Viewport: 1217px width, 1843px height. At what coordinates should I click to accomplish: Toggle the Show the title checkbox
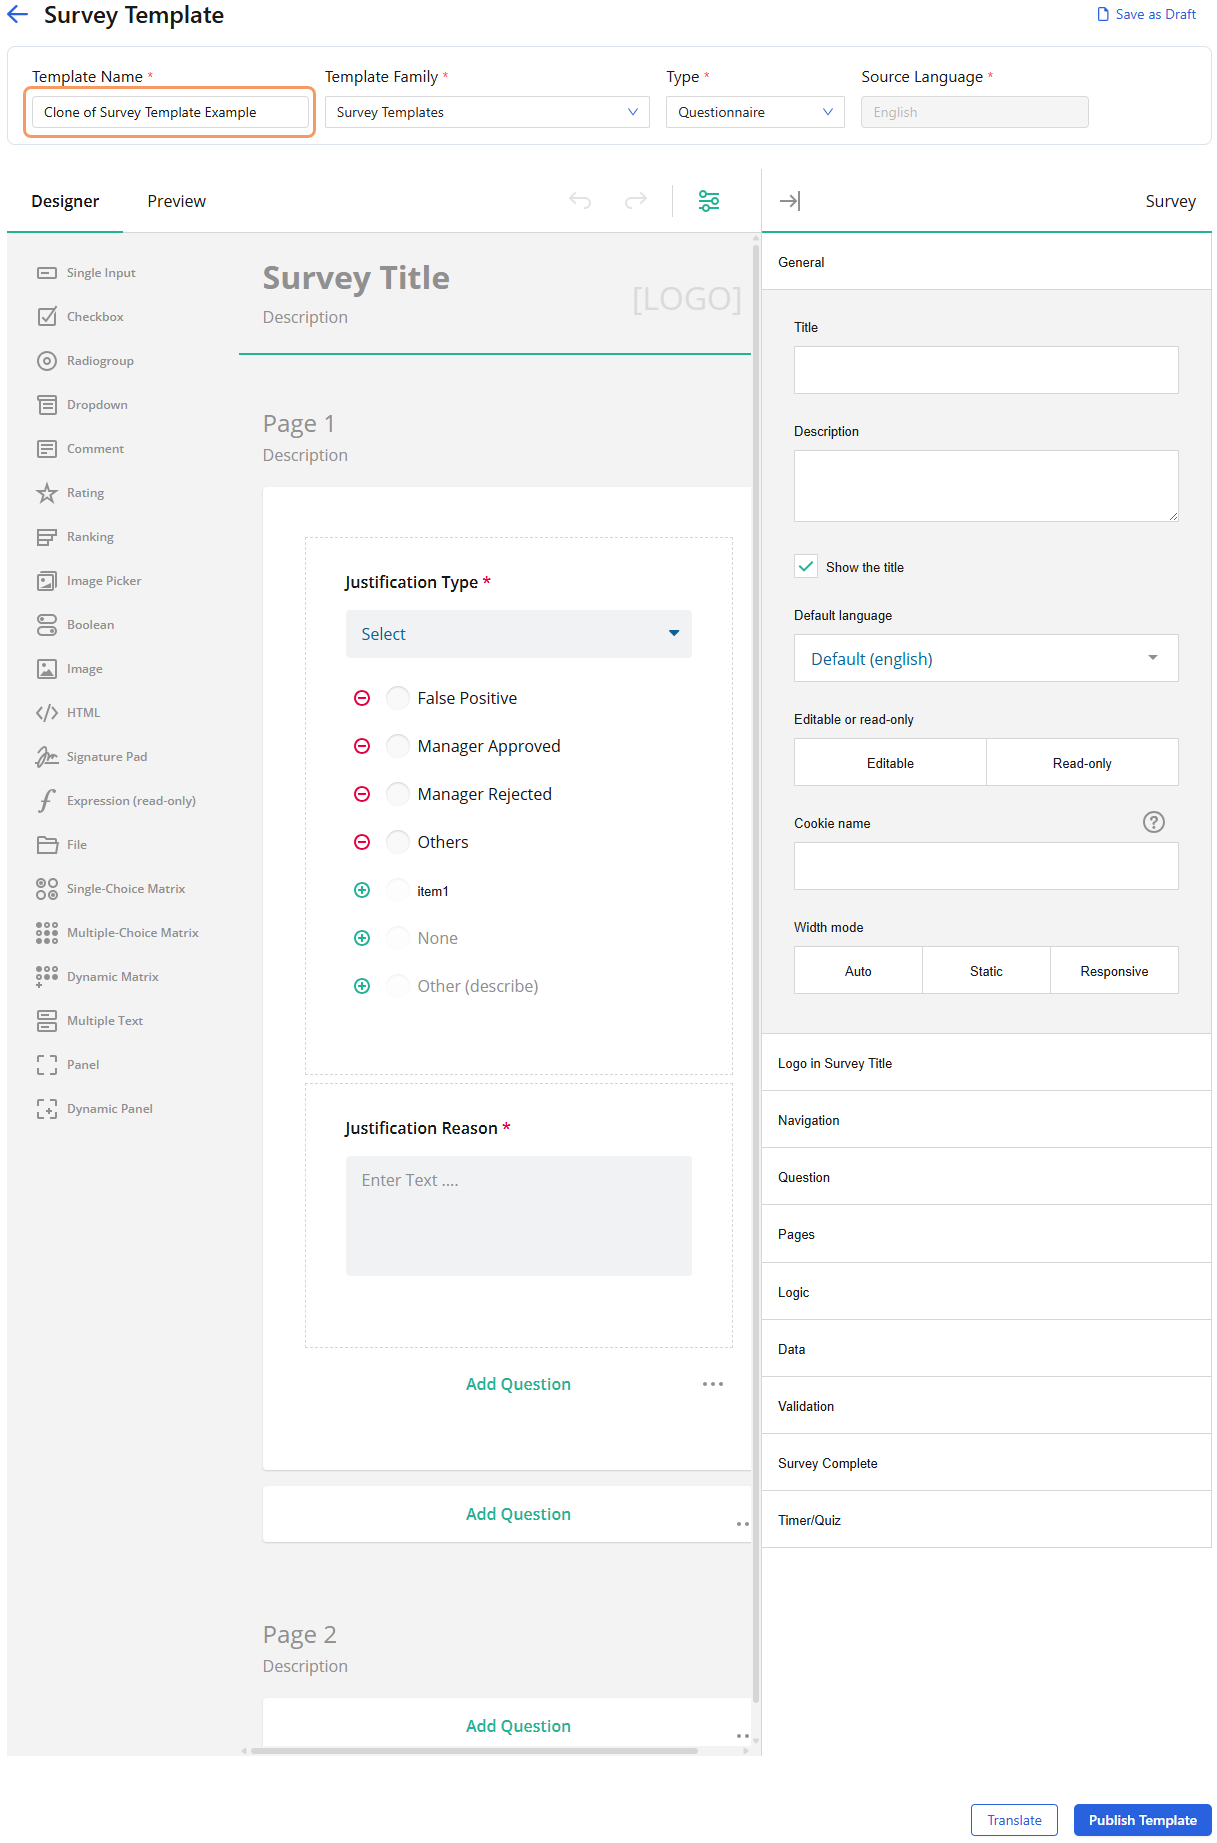[806, 566]
